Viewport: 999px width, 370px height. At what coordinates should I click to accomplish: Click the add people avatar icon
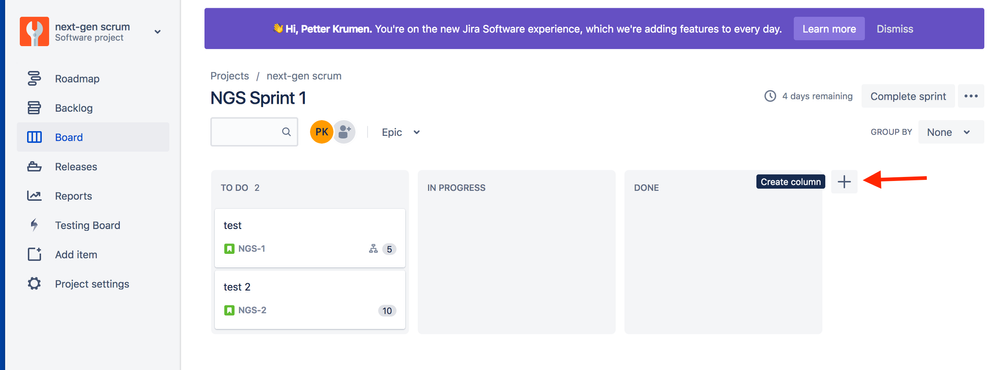tap(345, 132)
